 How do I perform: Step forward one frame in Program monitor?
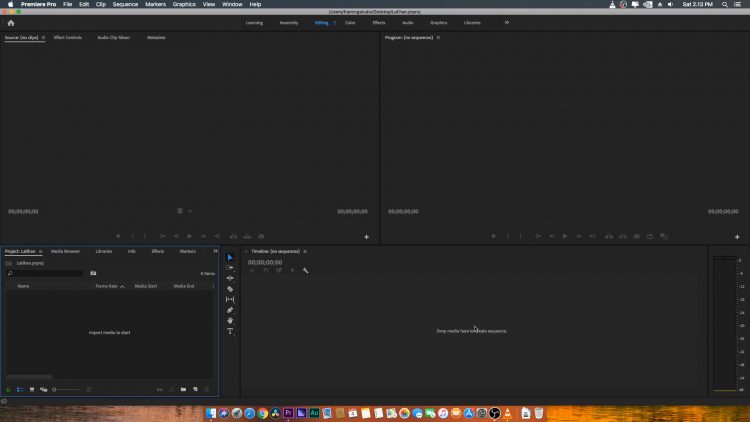coord(579,236)
